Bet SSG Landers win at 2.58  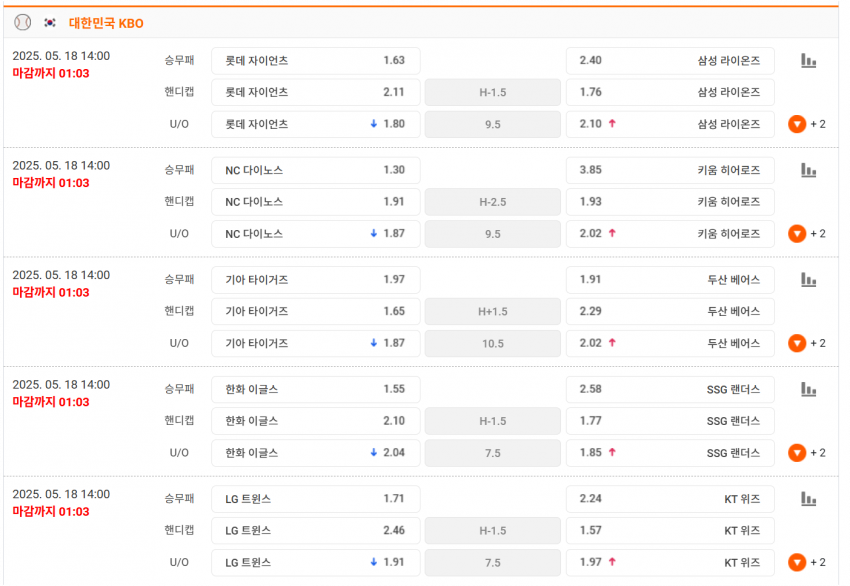670,389
